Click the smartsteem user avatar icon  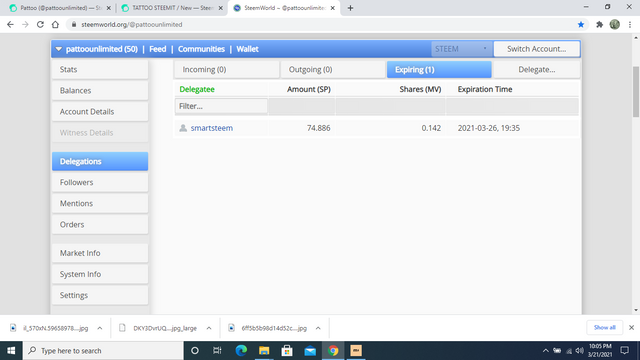(x=183, y=128)
